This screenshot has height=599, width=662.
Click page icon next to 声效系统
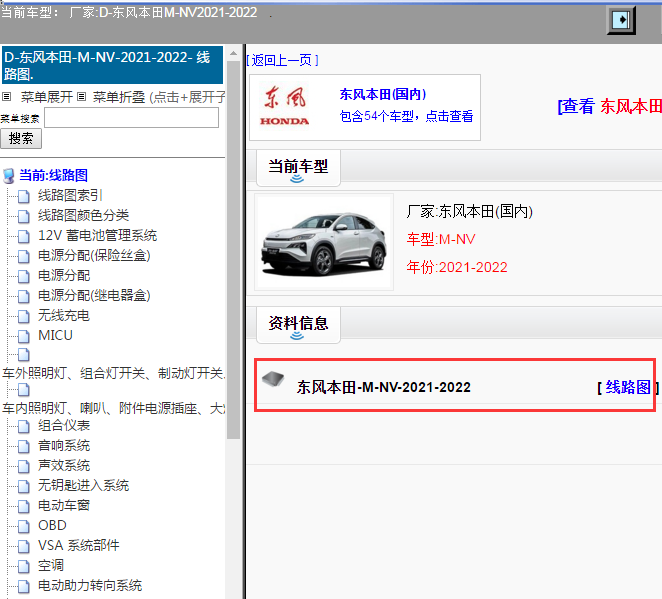tap(24, 466)
